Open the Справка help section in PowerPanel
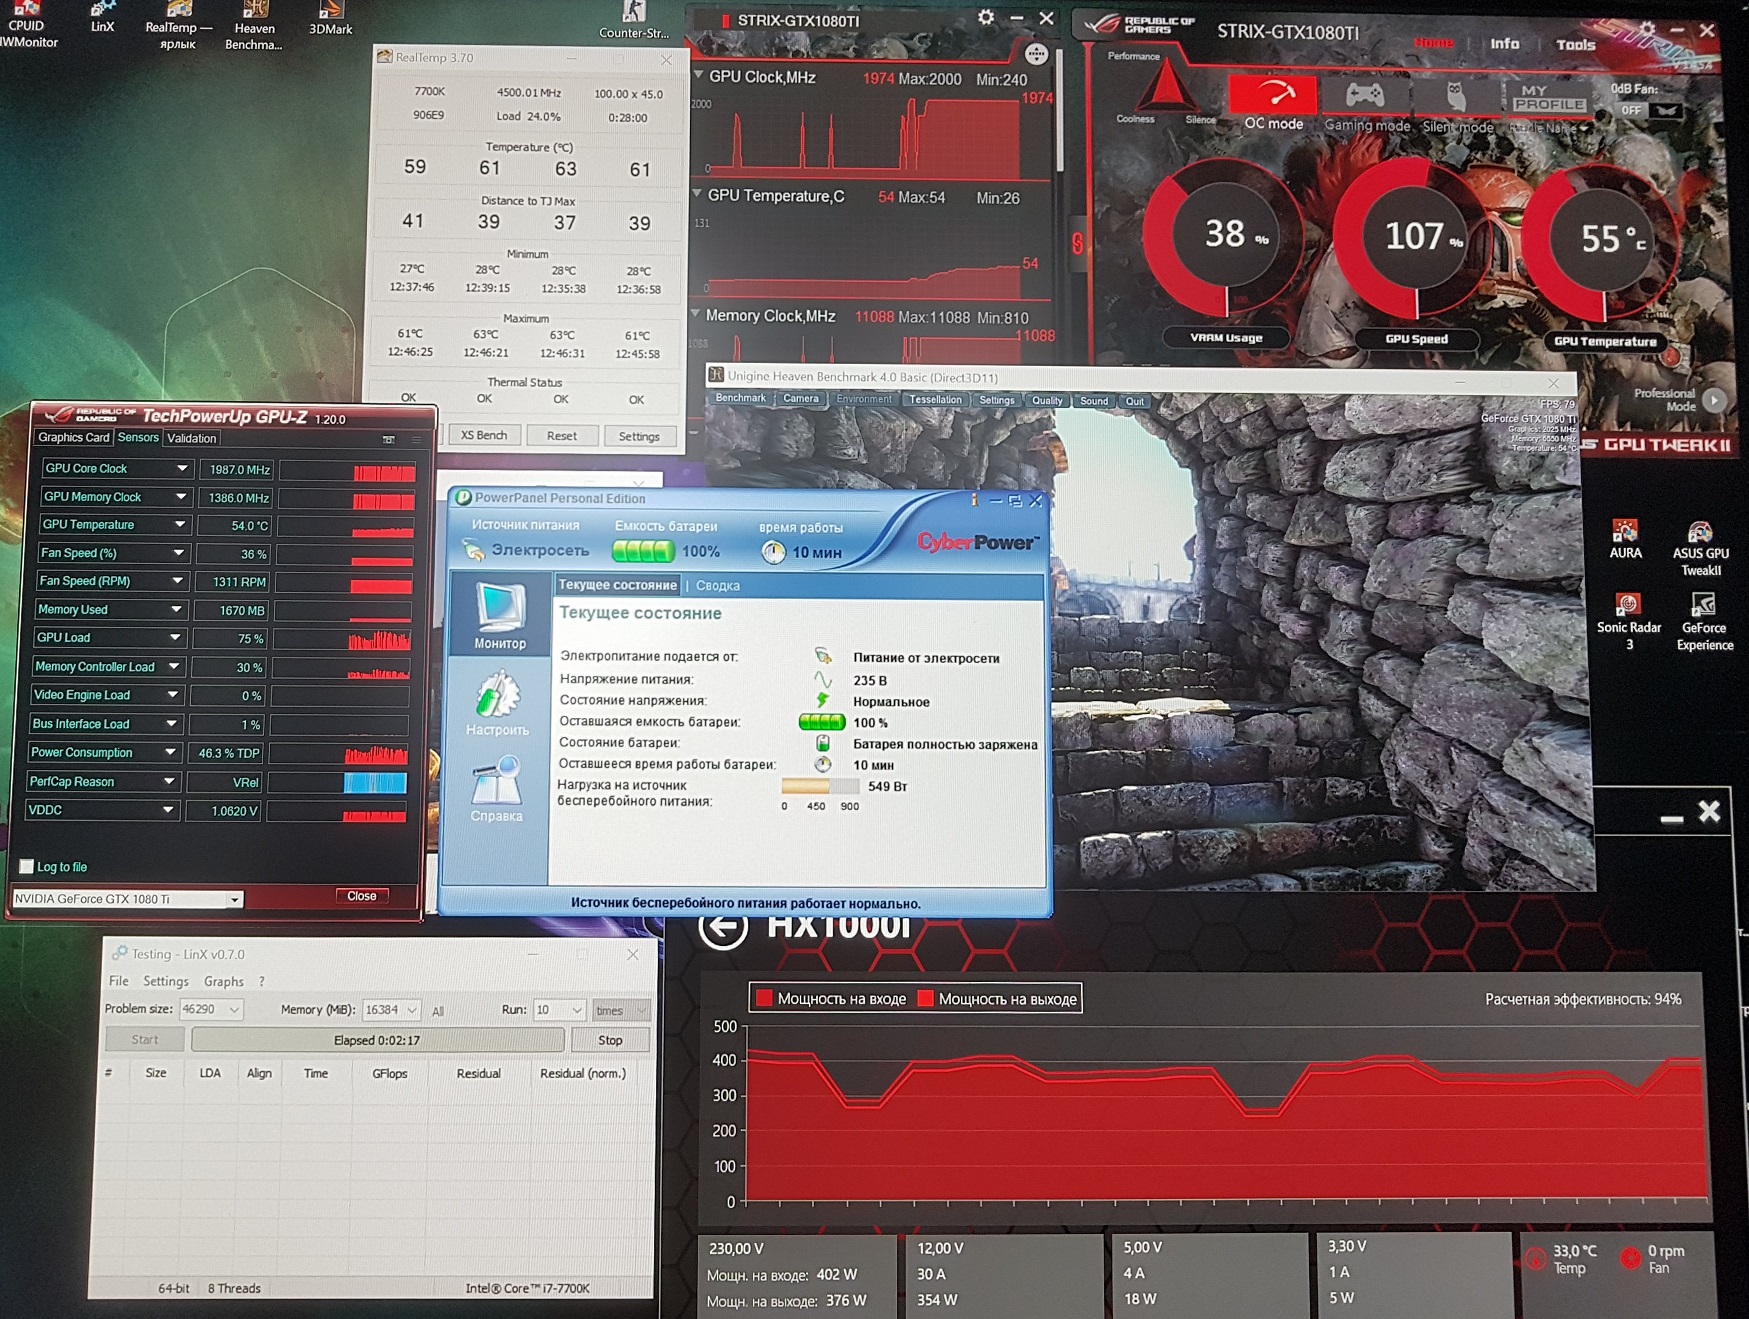1749x1319 pixels. pos(496,790)
